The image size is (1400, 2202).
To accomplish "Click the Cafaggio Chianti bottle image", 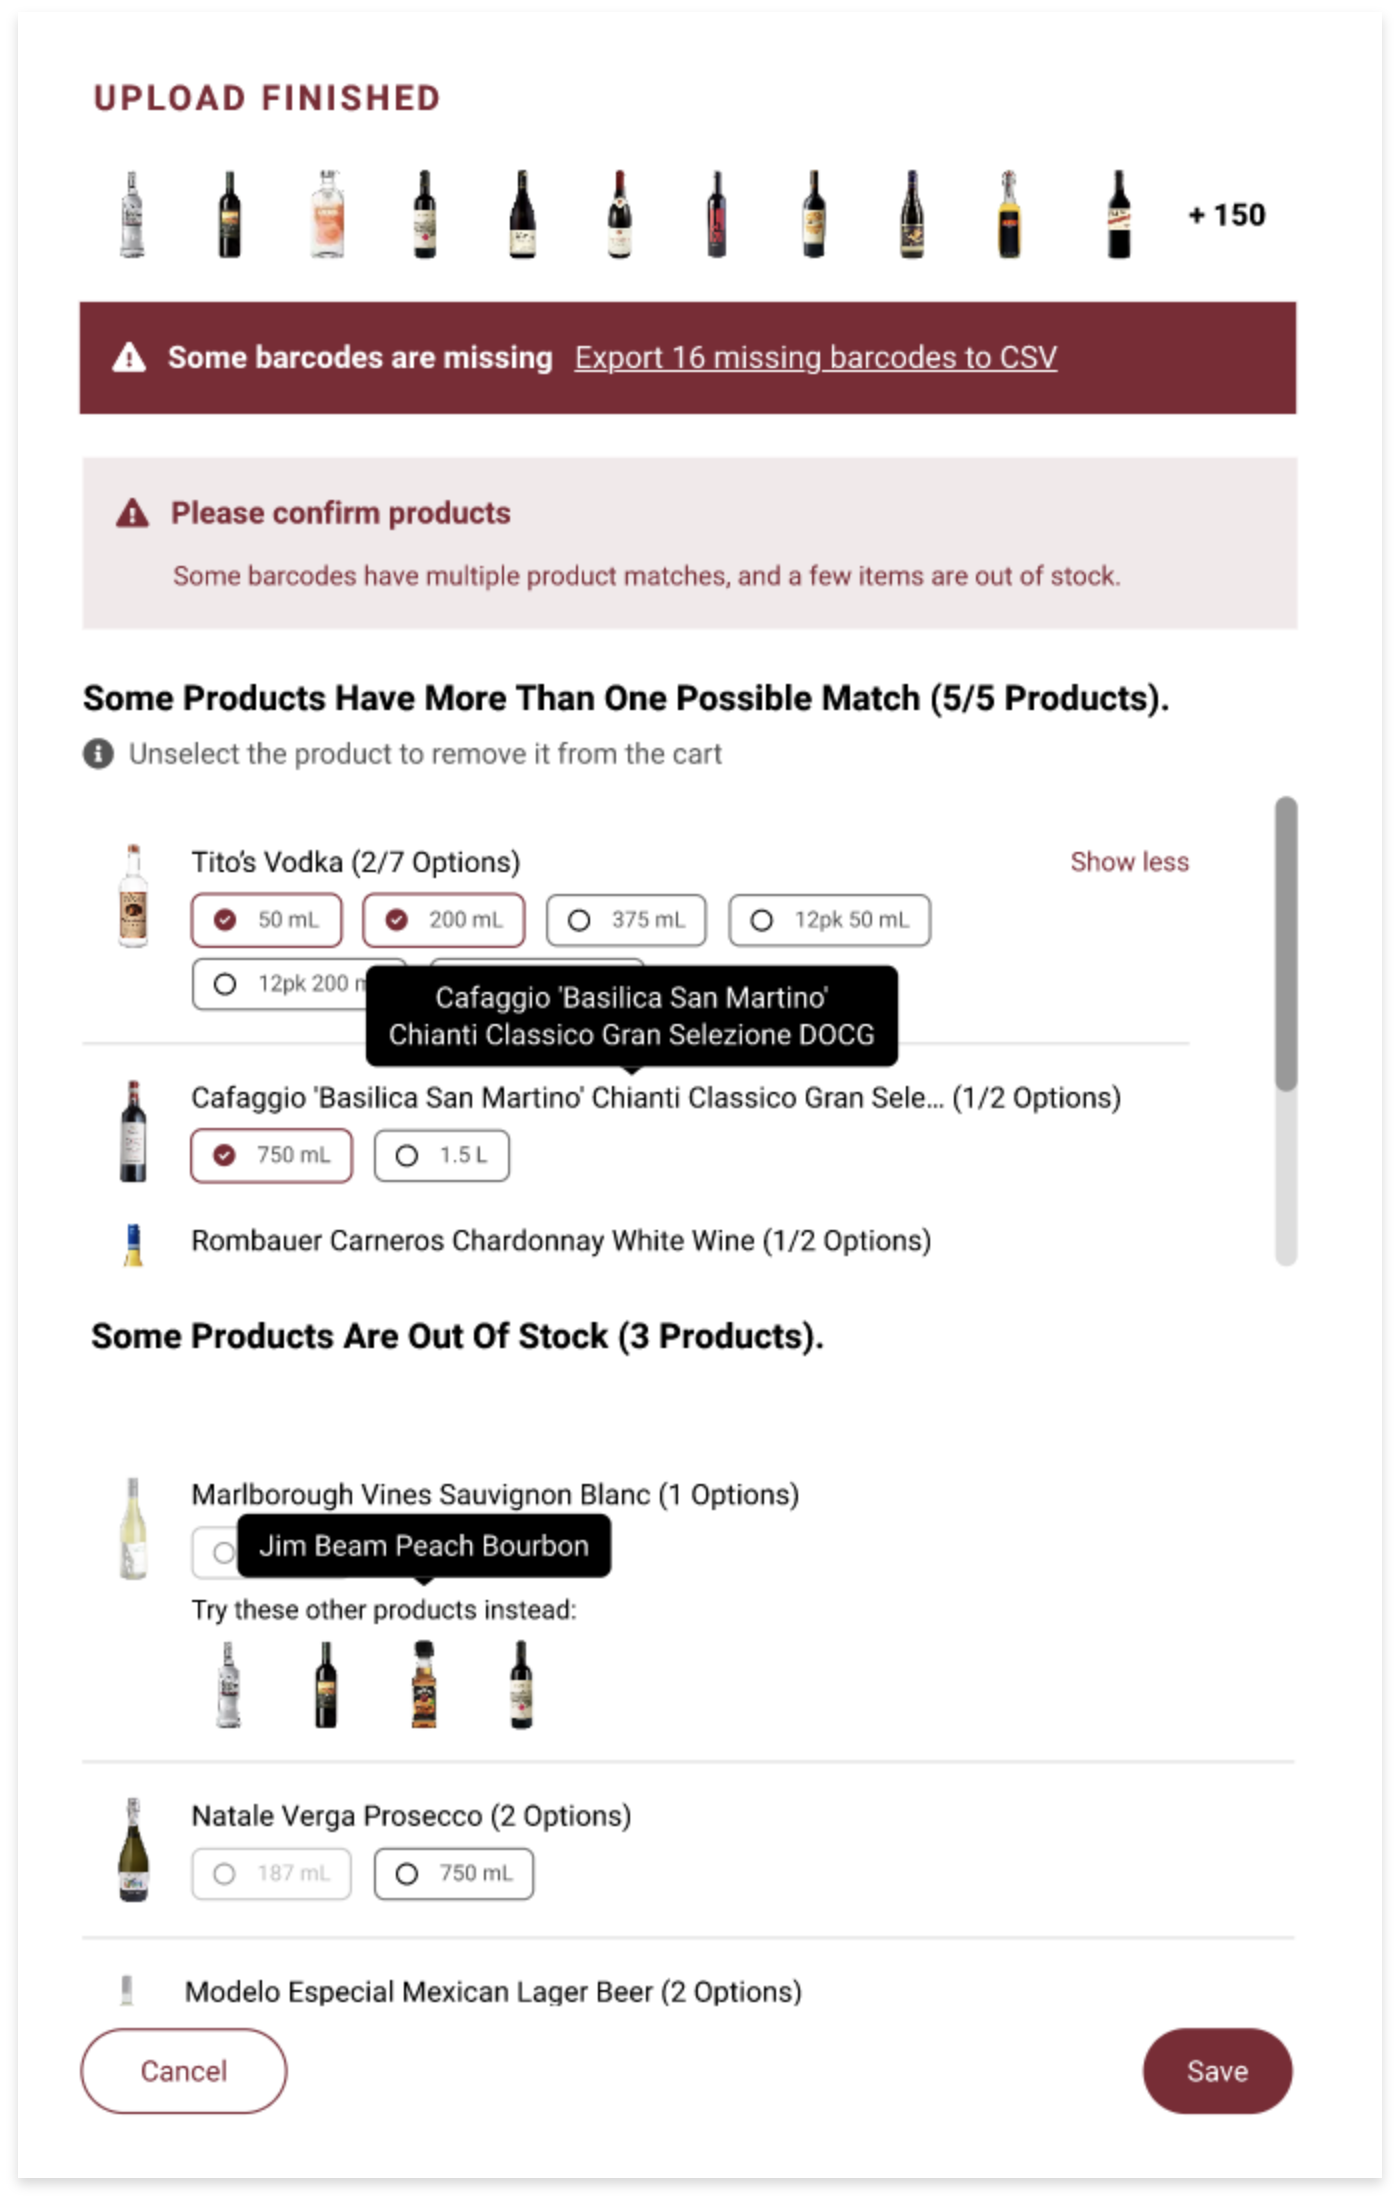I will coord(133,1131).
